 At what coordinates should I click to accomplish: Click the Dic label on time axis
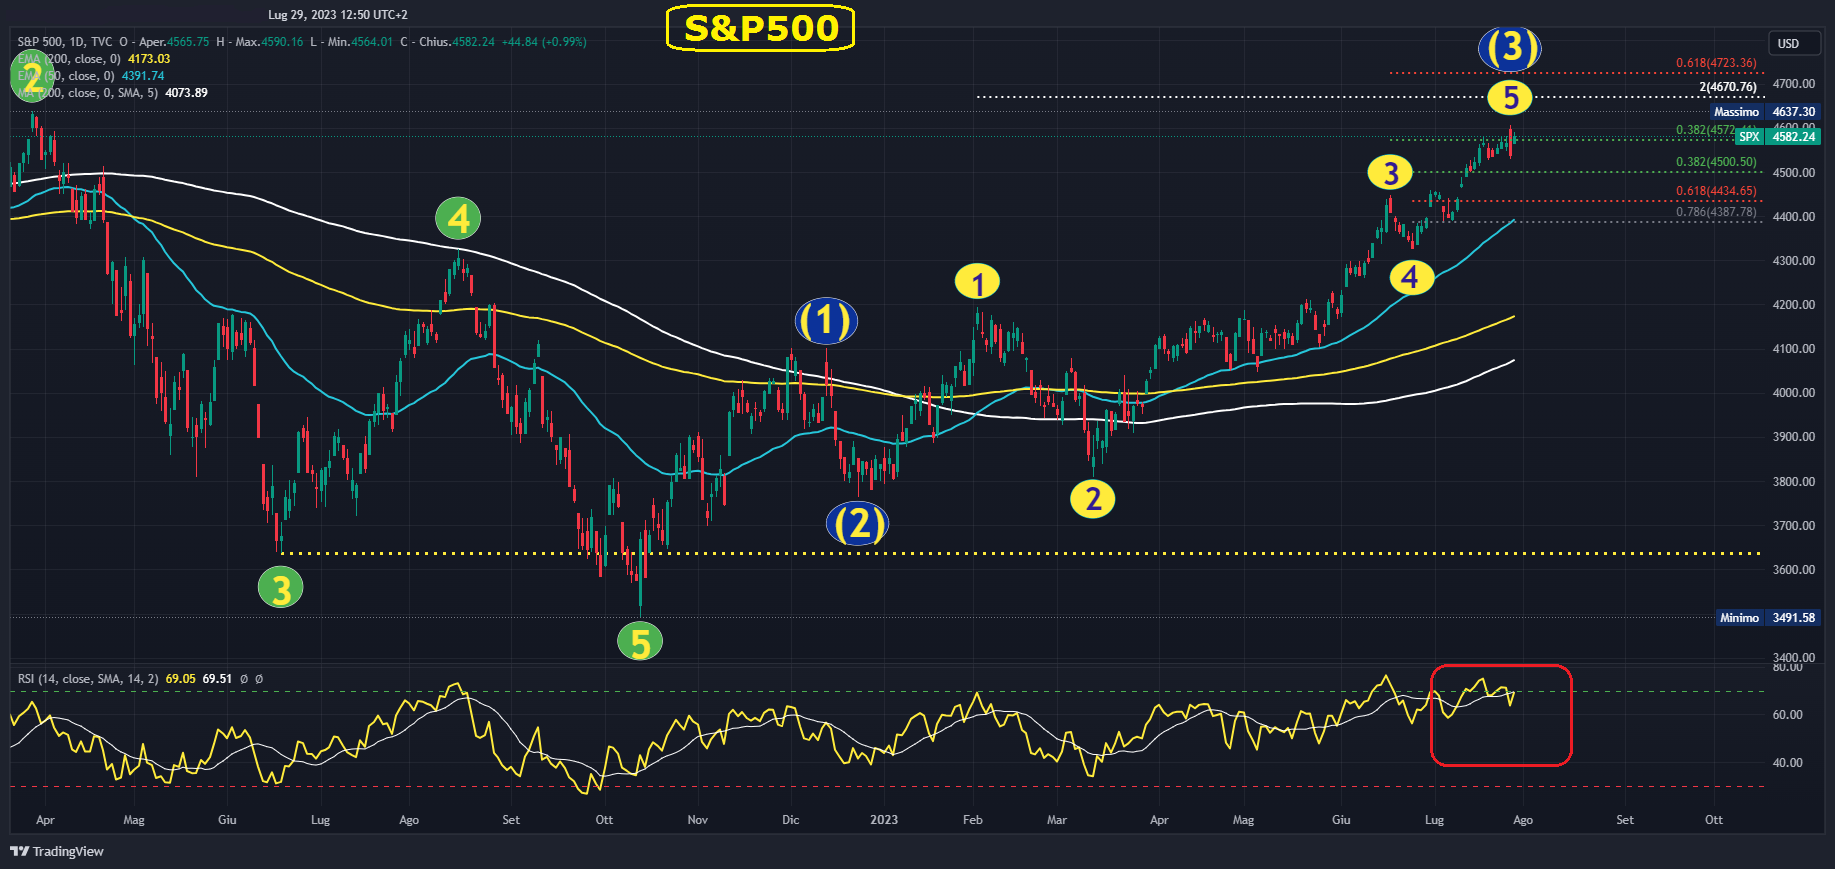tap(791, 820)
